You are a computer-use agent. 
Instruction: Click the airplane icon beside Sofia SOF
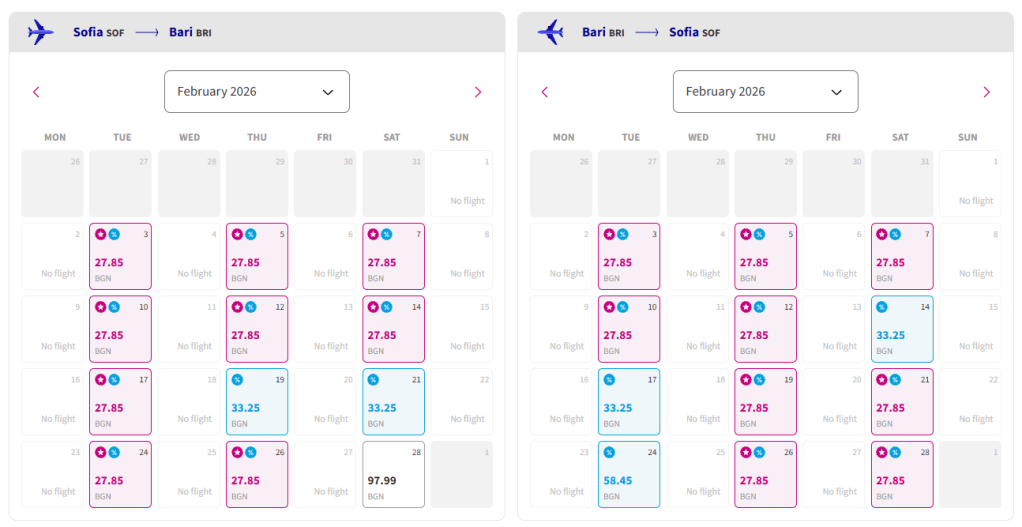click(x=41, y=32)
